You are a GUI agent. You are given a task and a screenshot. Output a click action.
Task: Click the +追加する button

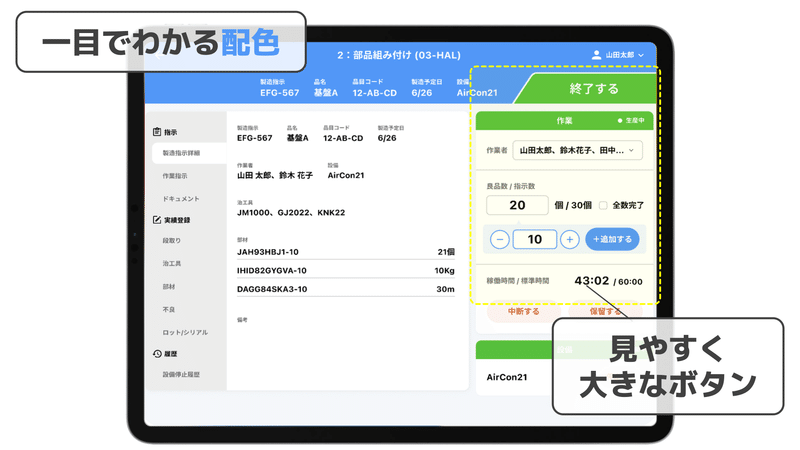[612, 239]
